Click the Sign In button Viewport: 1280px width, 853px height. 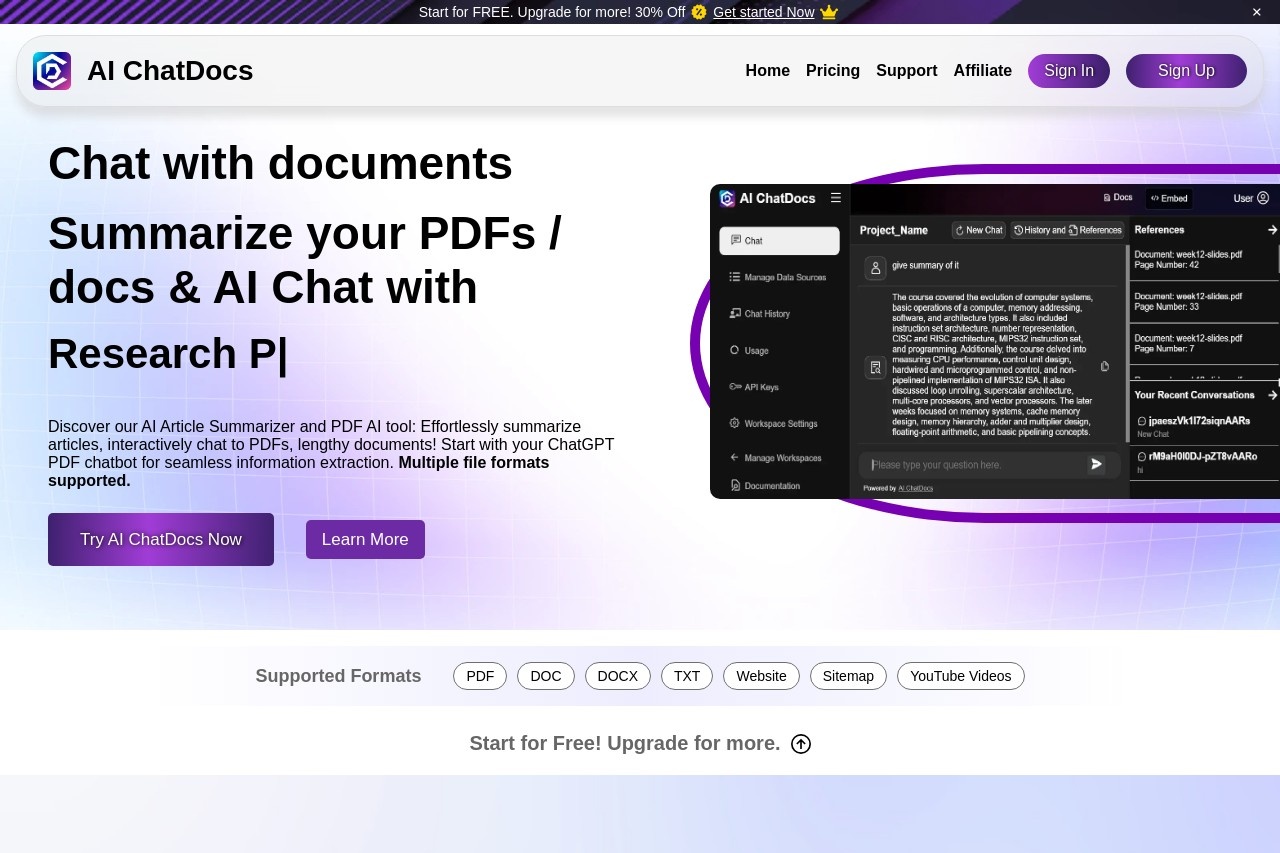[x=1069, y=71]
